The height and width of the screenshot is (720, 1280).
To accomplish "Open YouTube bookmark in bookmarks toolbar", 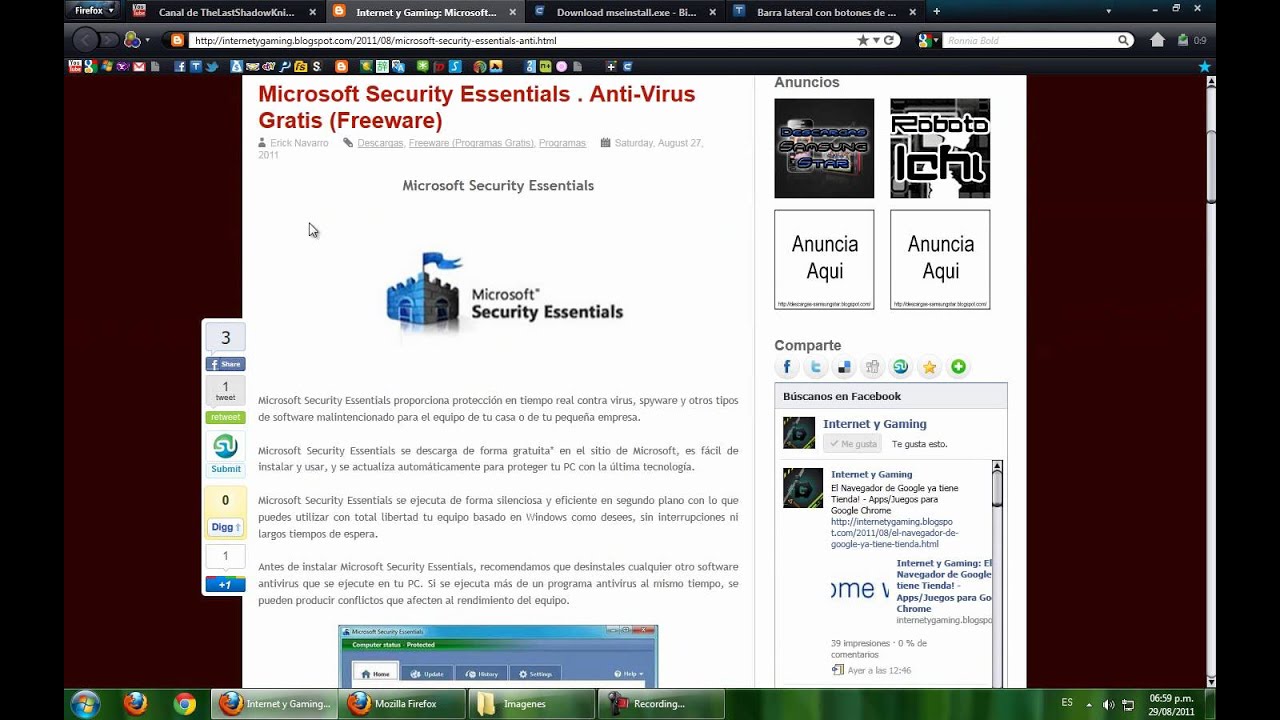I will pyautogui.click(x=74, y=66).
